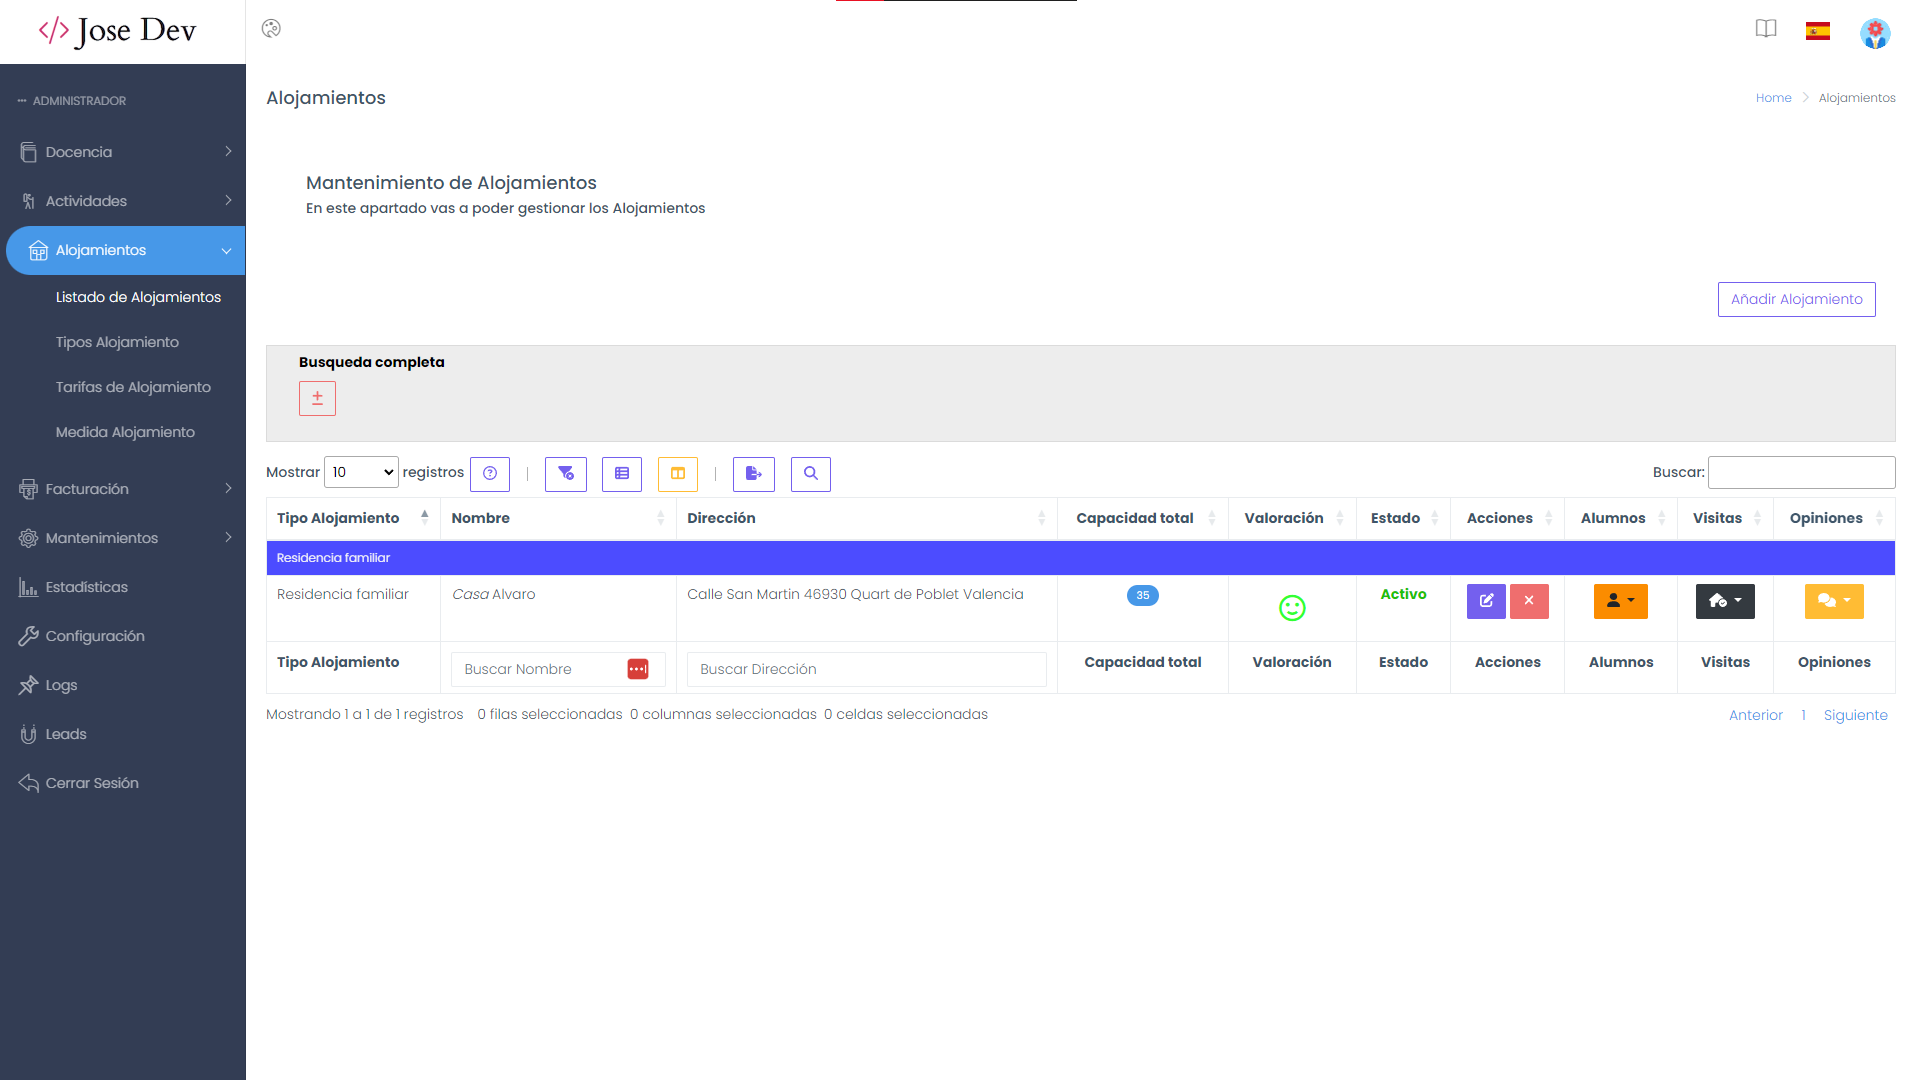This screenshot has width=1905, height=1080.
Task: Open the black Visitas dropdown button
Action: [1724, 601]
